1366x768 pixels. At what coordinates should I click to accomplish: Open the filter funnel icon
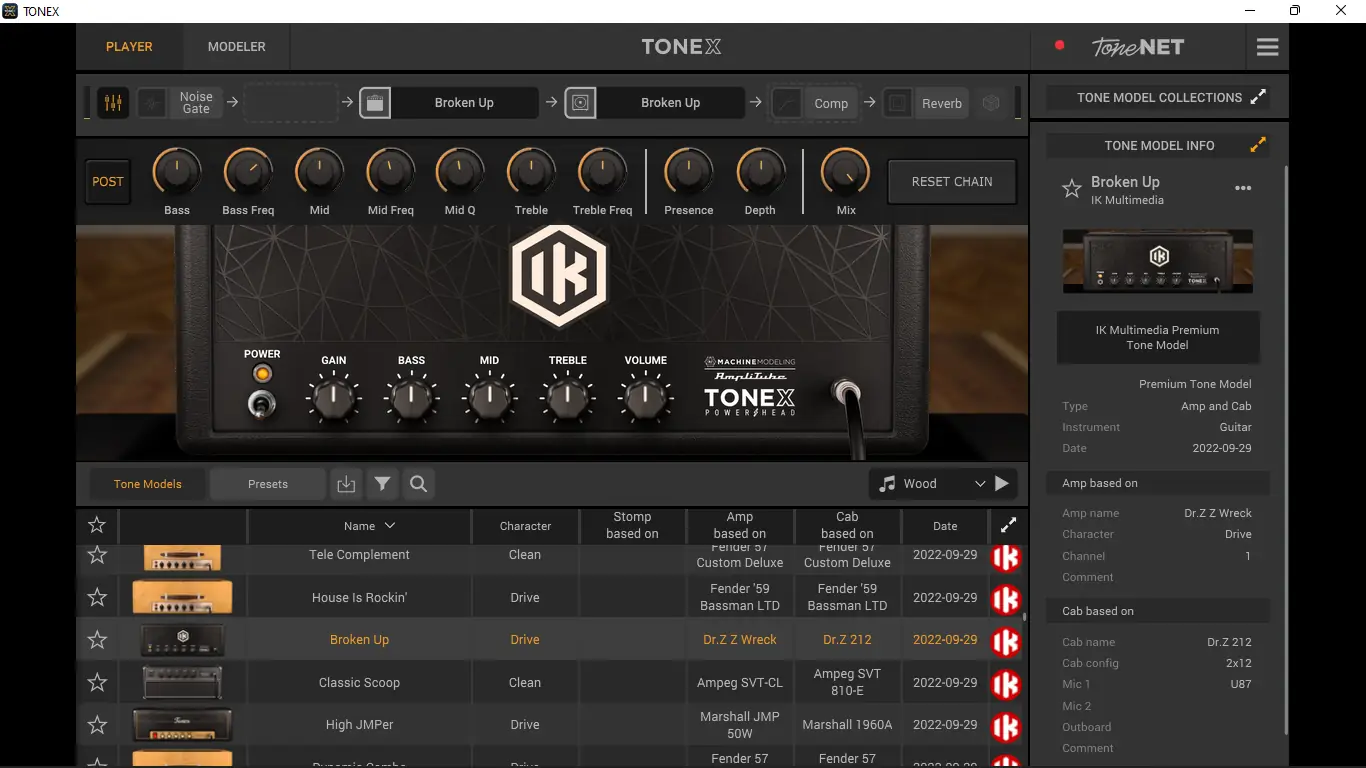pyautogui.click(x=382, y=484)
